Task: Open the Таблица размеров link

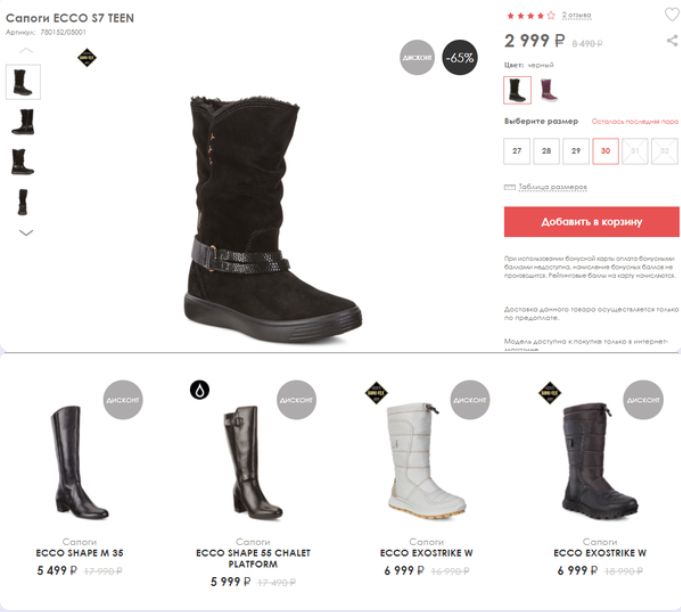Action: coord(553,187)
